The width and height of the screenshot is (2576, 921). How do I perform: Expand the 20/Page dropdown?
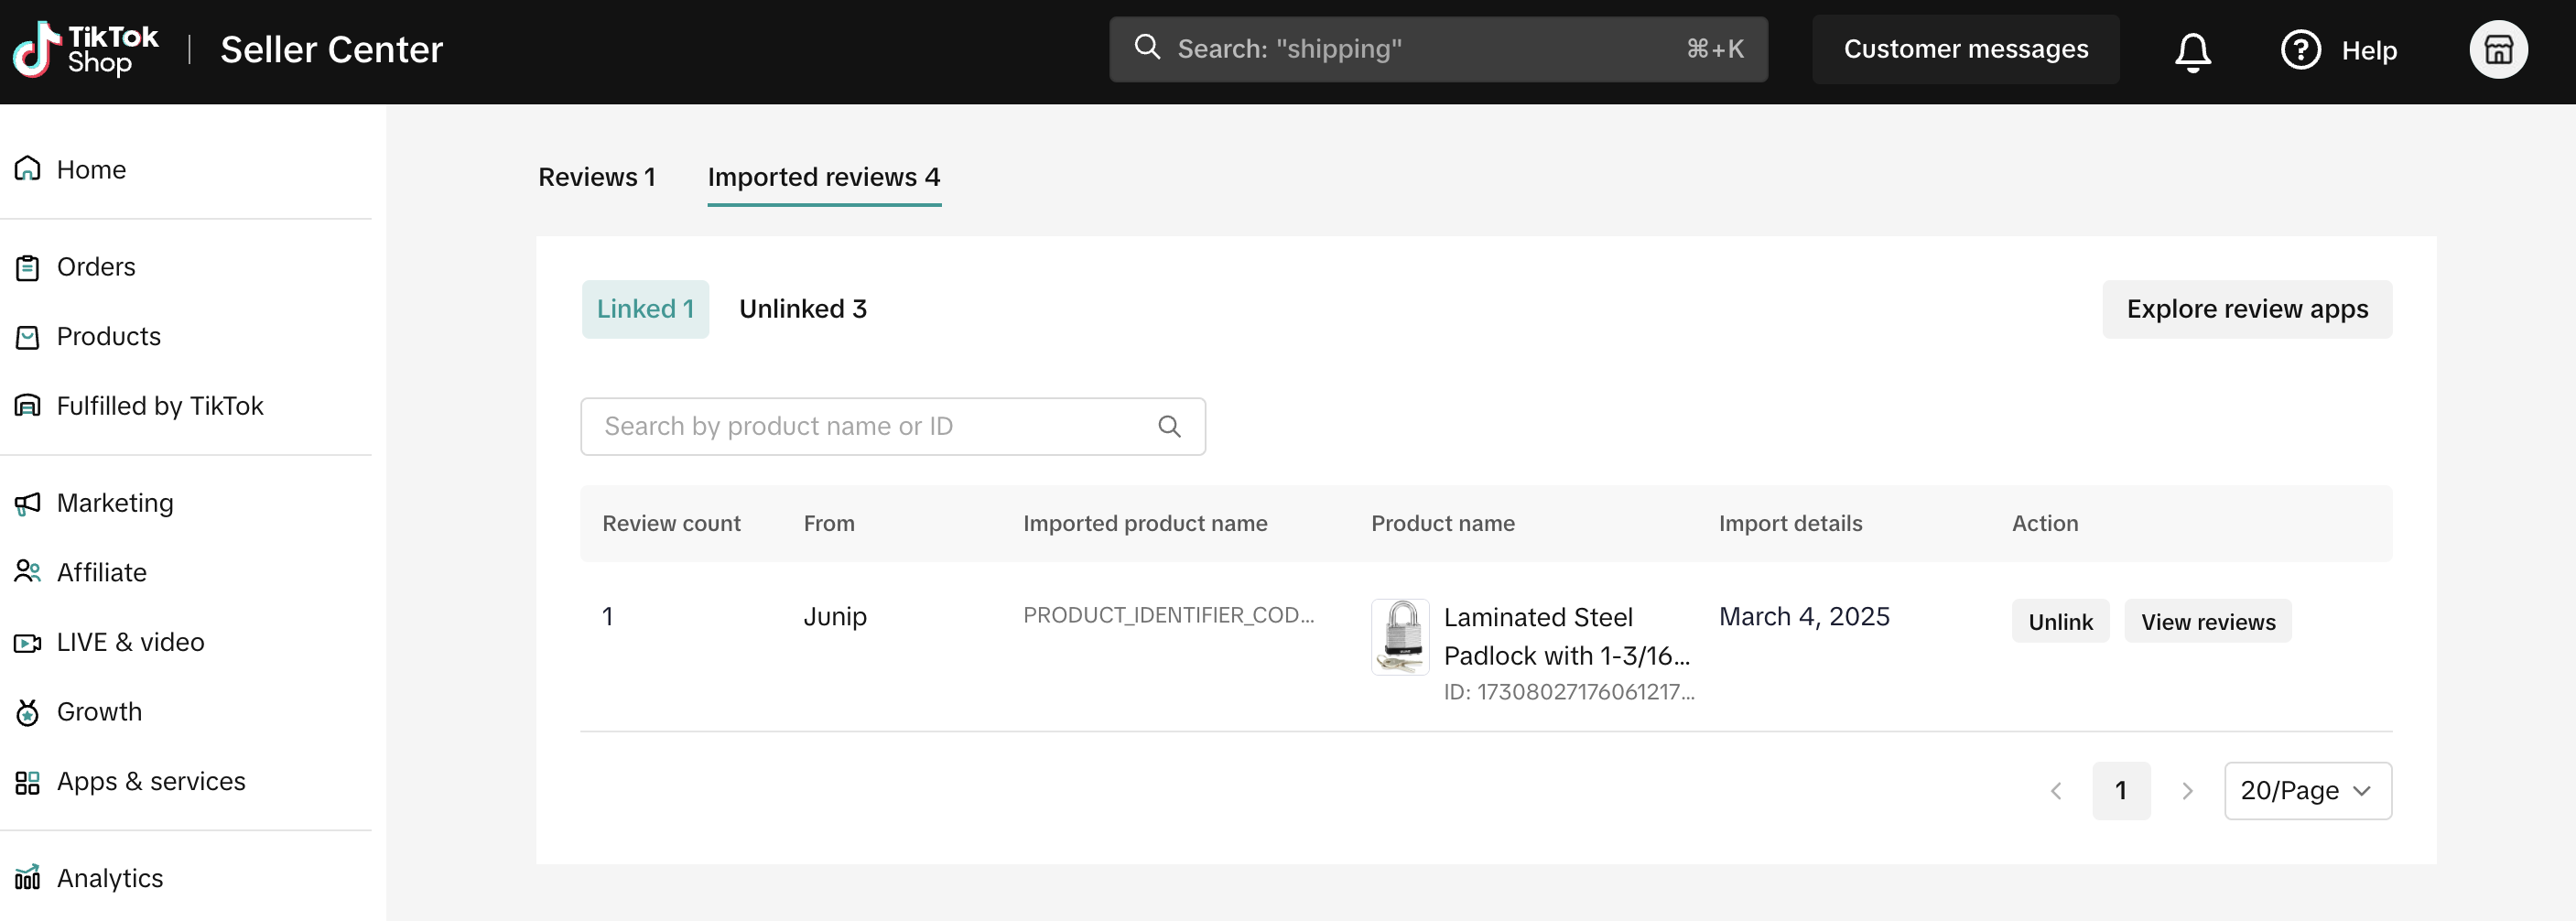pyautogui.click(x=2306, y=791)
